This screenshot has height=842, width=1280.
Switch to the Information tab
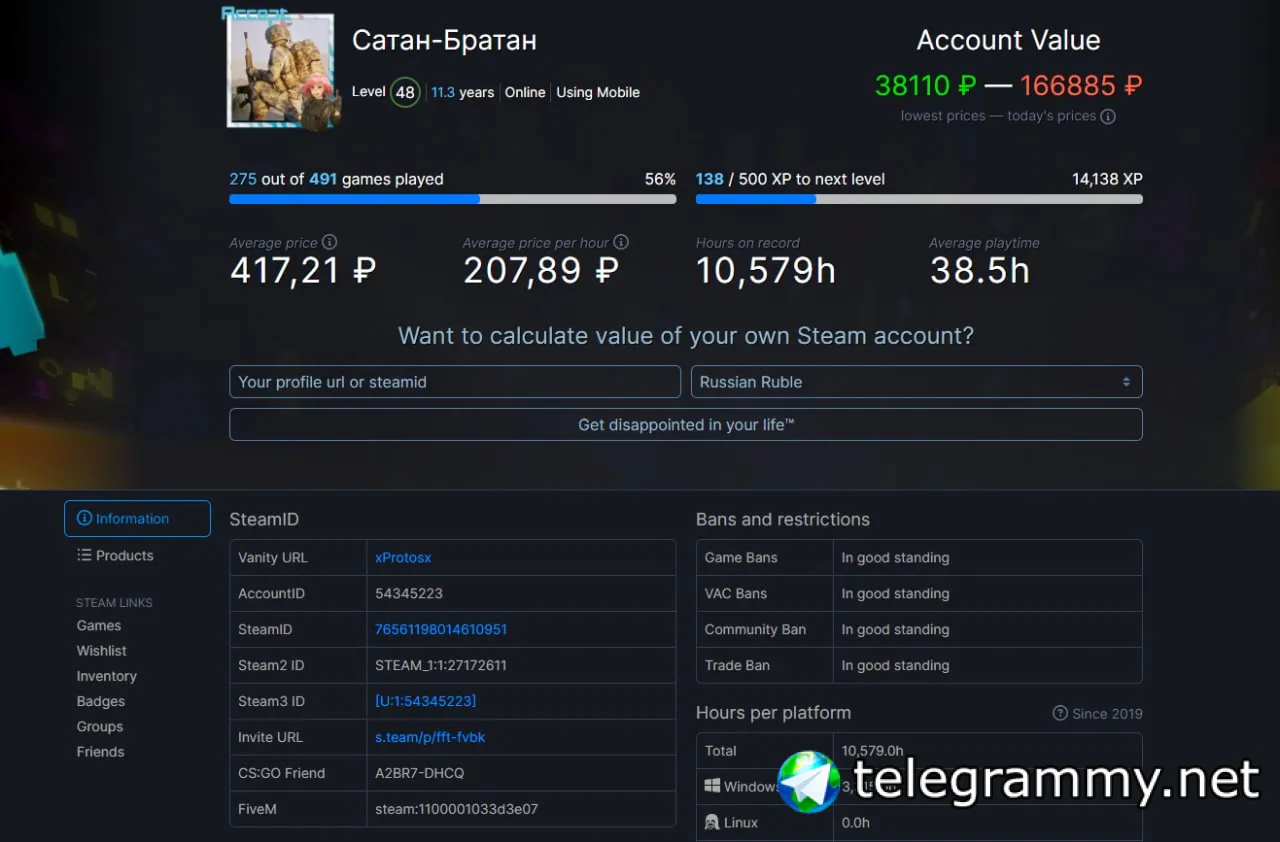(x=138, y=519)
